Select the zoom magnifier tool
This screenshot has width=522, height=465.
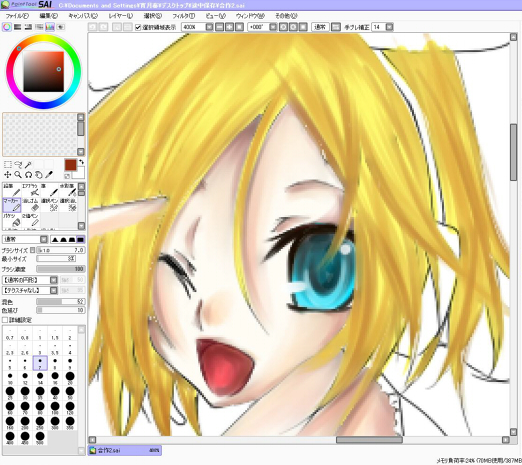click(18, 175)
